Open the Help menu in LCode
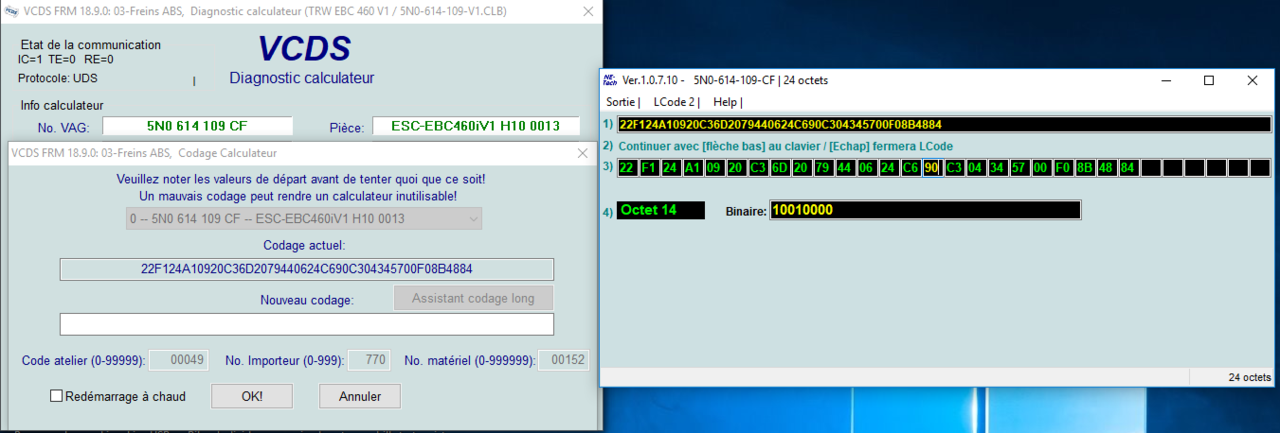1280x433 pixels. [726, 102]
